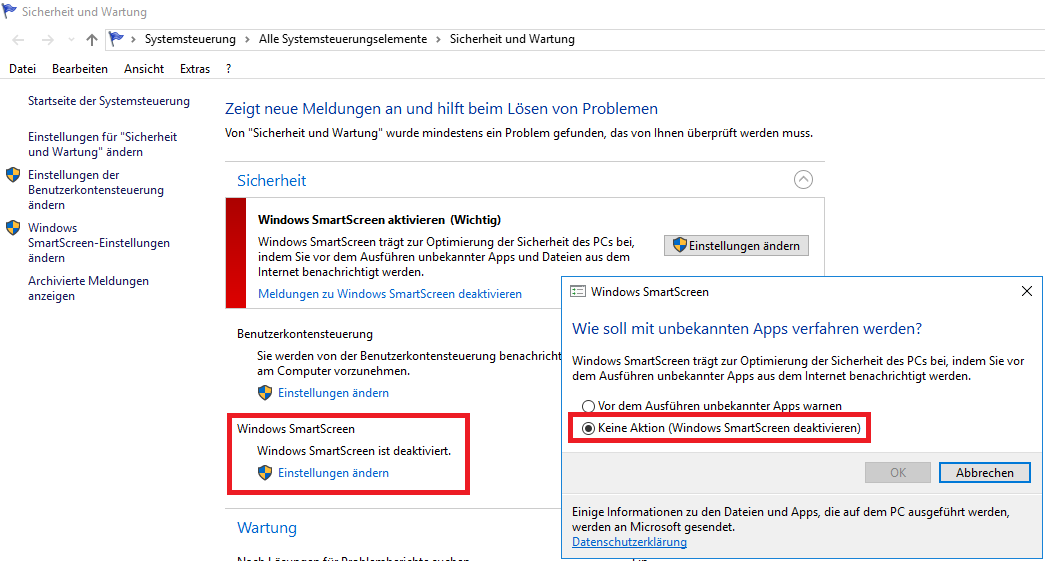Image resolution: width=1045 pixels, height=561 pixels.
Task: Collapse the Sicherheit section chevron
Action: (x=803, y=180)
